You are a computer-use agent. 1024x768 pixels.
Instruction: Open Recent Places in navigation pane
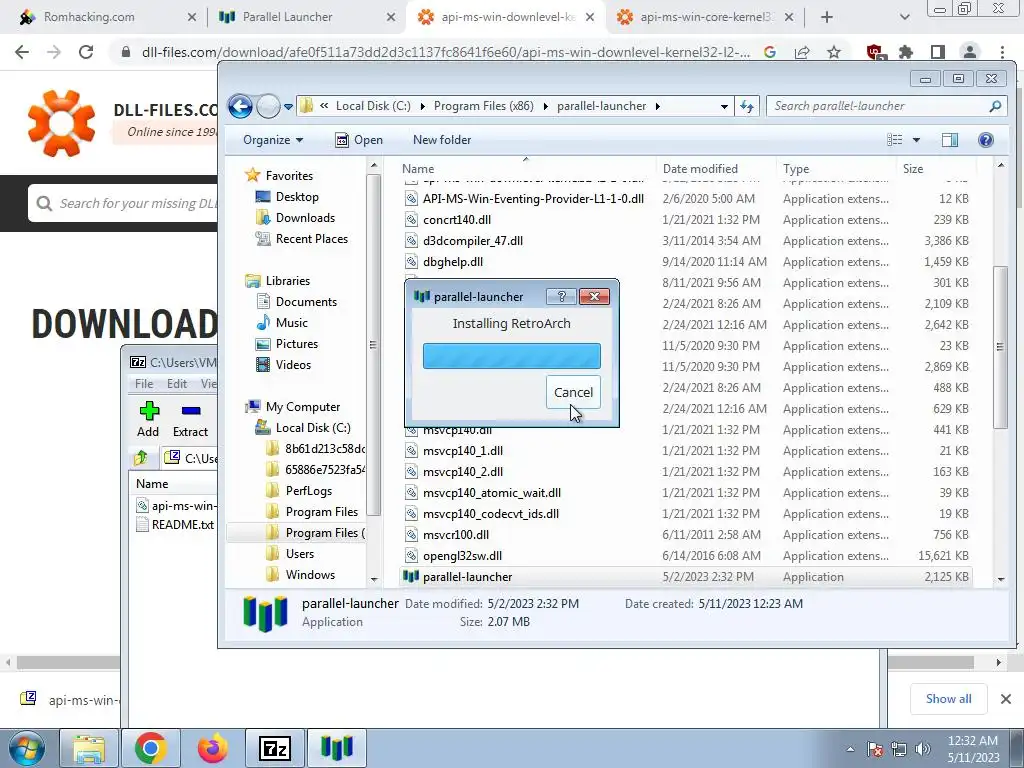tap(302, 238)
